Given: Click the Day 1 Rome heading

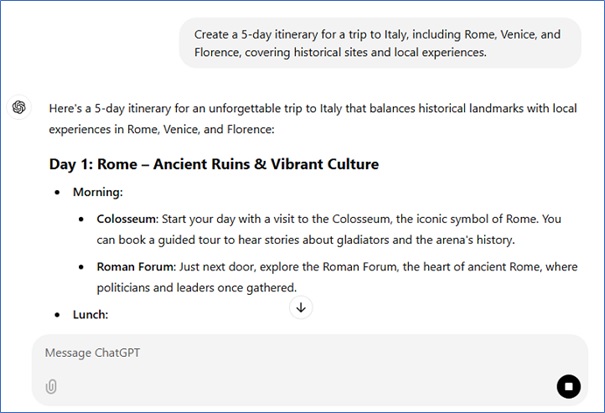Looking at the screenshot, I should [x=213, y=164].
